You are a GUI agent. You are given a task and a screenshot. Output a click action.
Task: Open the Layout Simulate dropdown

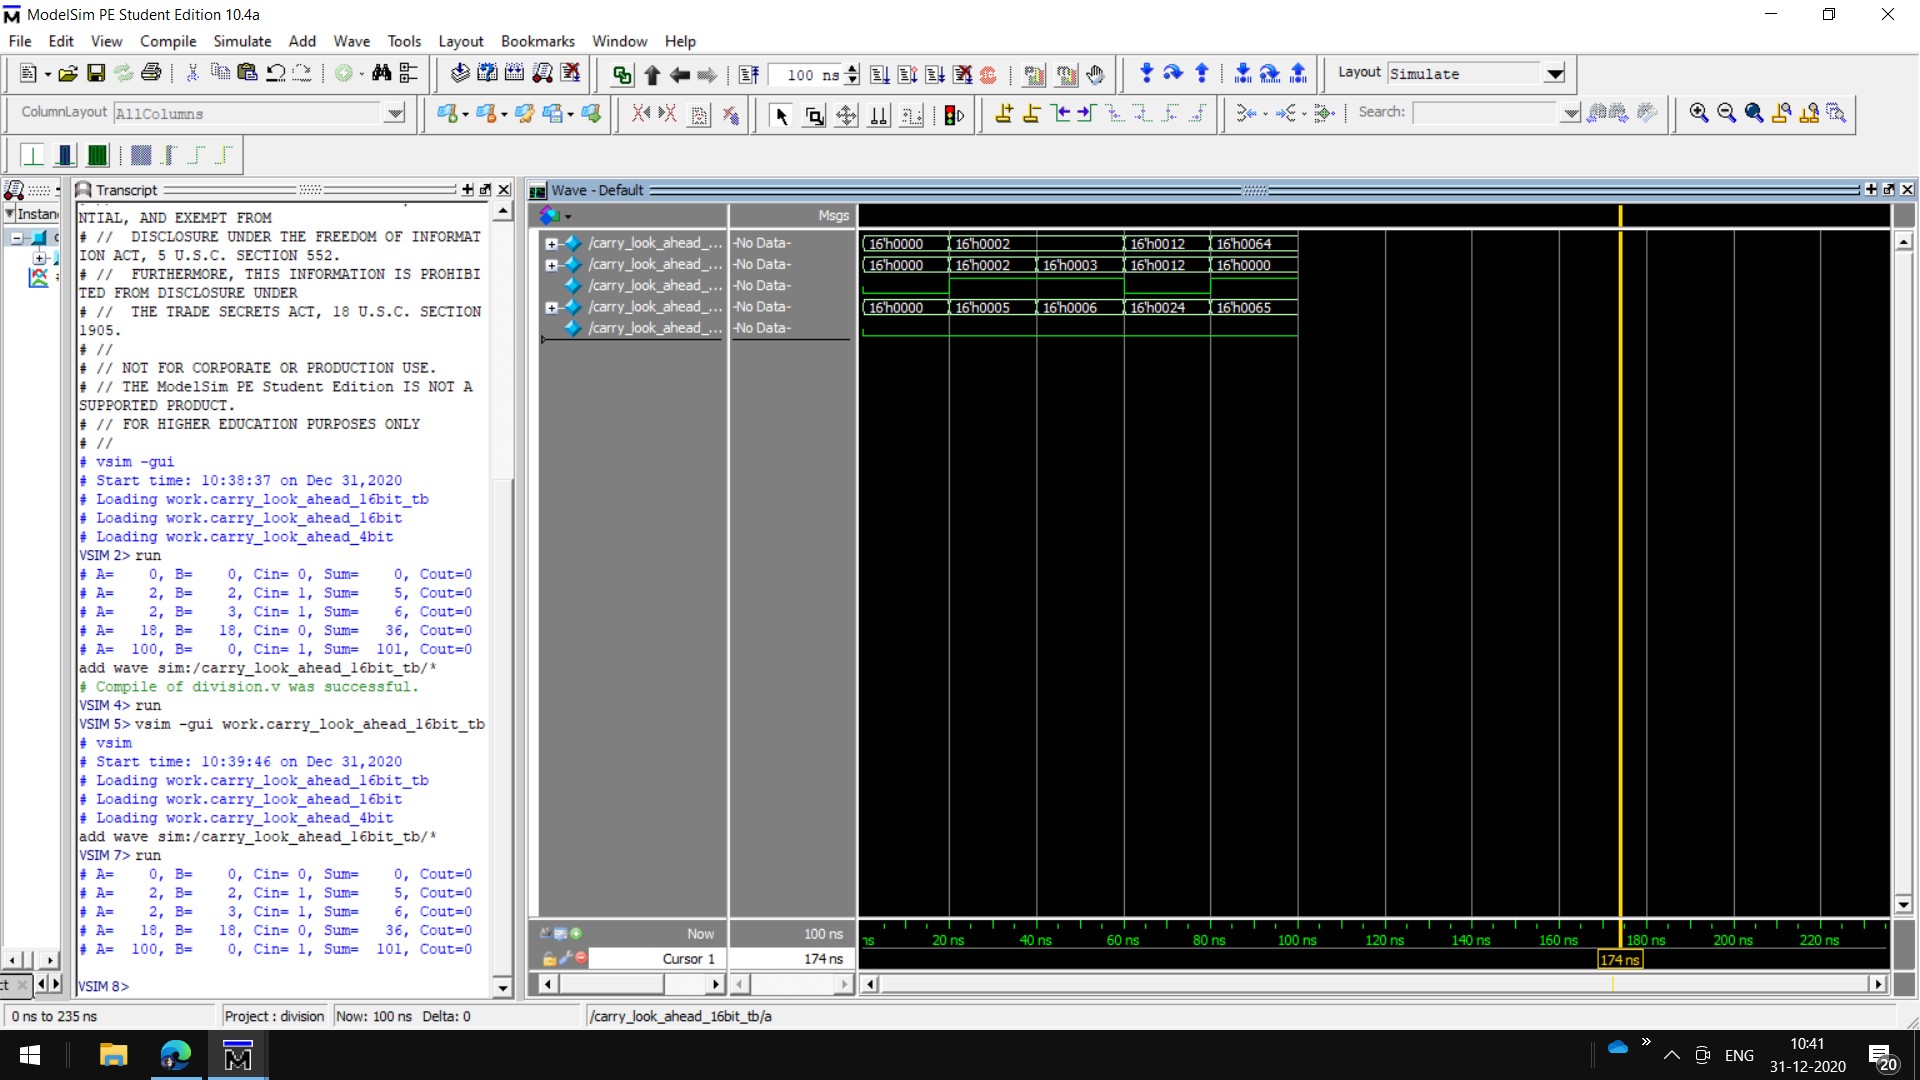point(1554,74)
